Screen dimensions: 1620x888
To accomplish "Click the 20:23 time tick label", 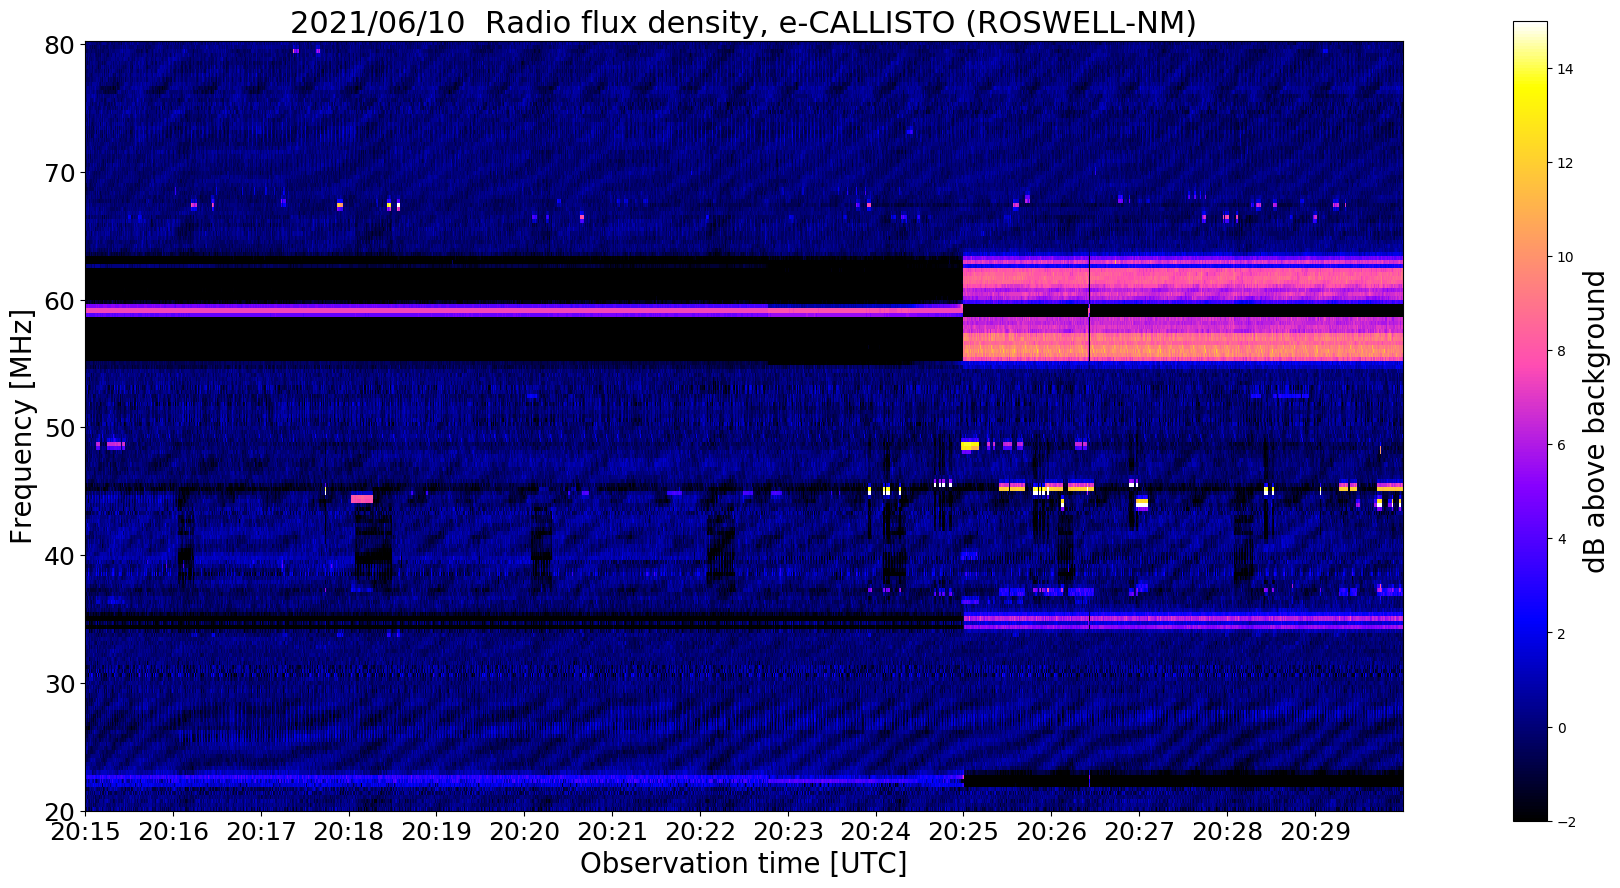I will pyautogui.click(x=788, y=832).
